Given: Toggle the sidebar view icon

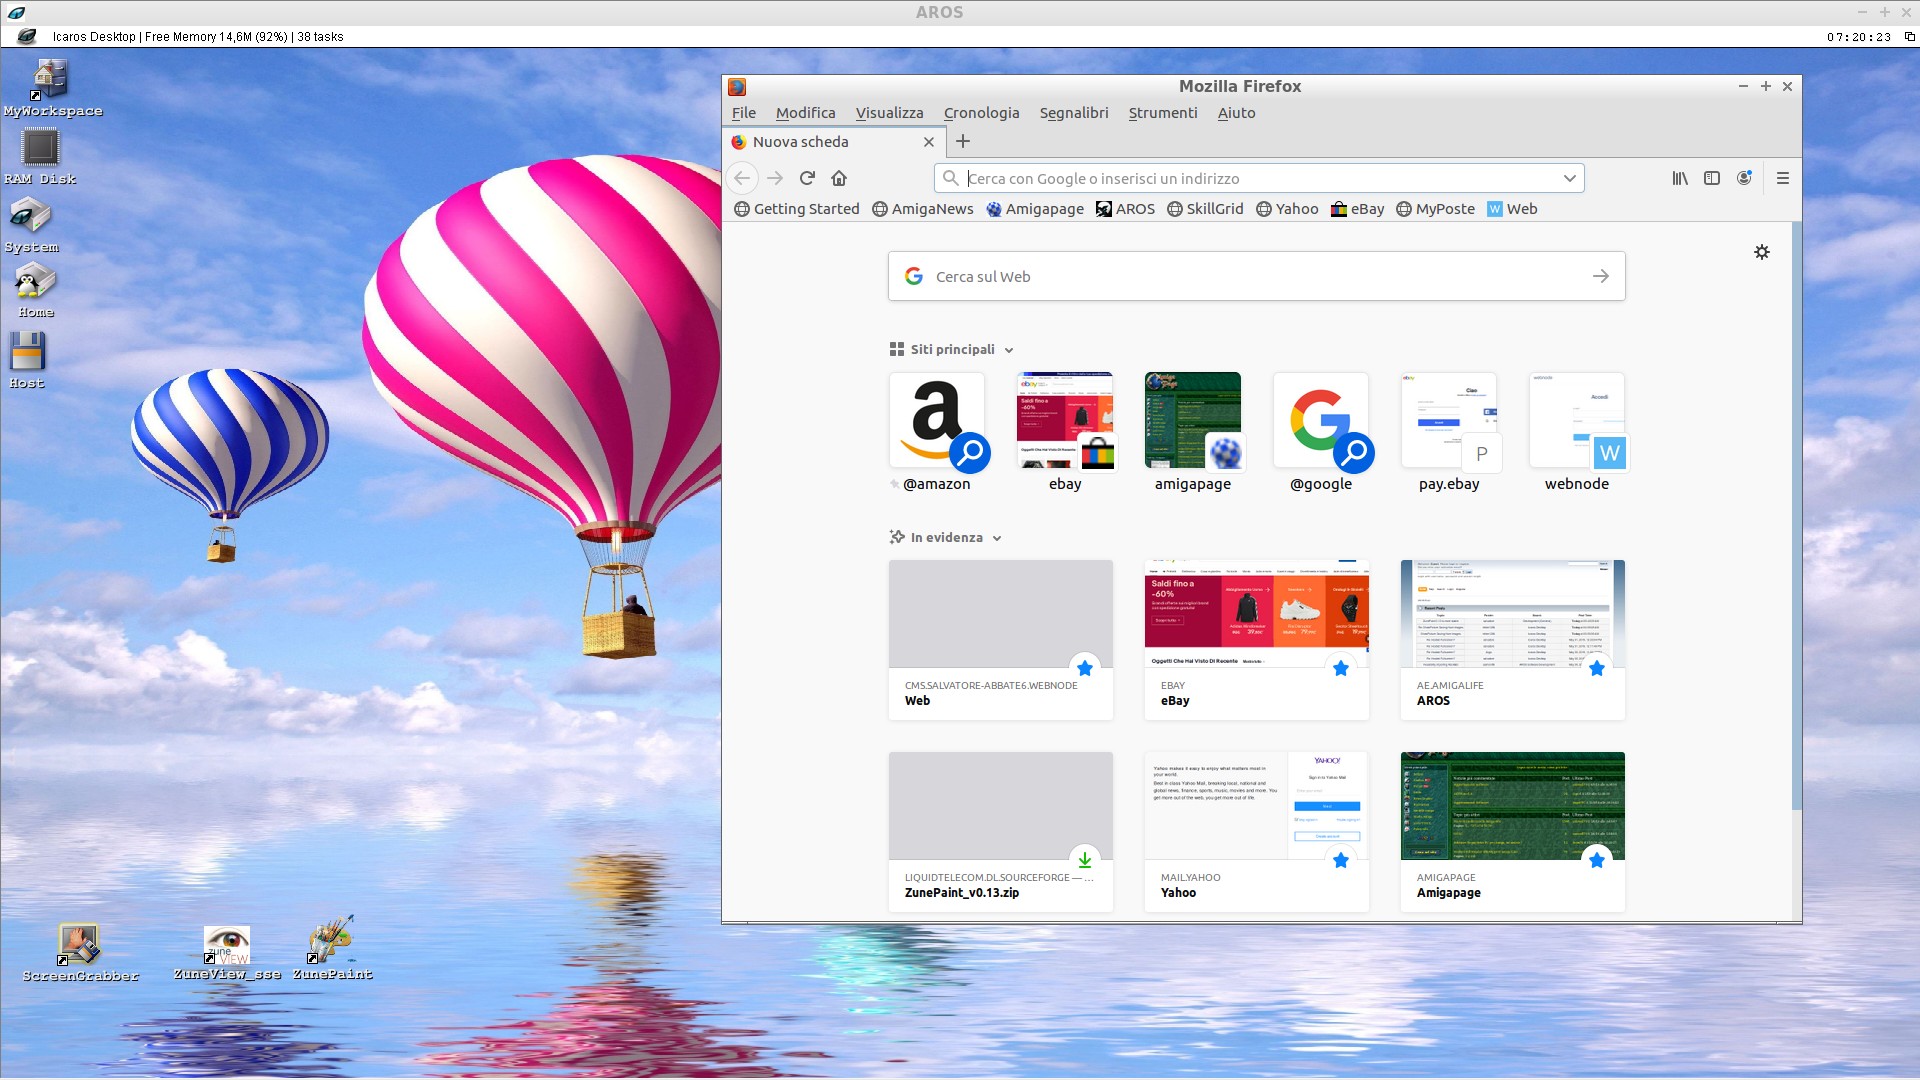Looking at the screenshot, I should (x=1712, y=178).
